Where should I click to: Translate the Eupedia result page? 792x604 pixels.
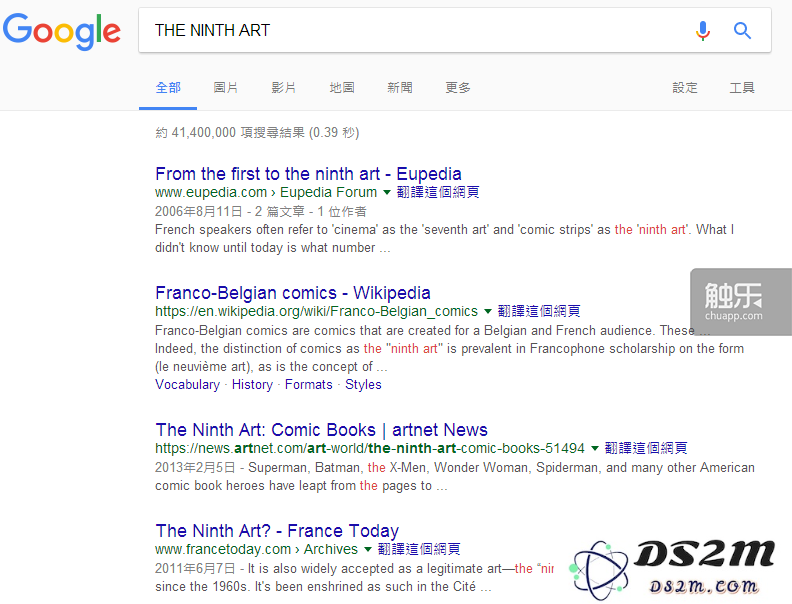(x=438, y=192)
